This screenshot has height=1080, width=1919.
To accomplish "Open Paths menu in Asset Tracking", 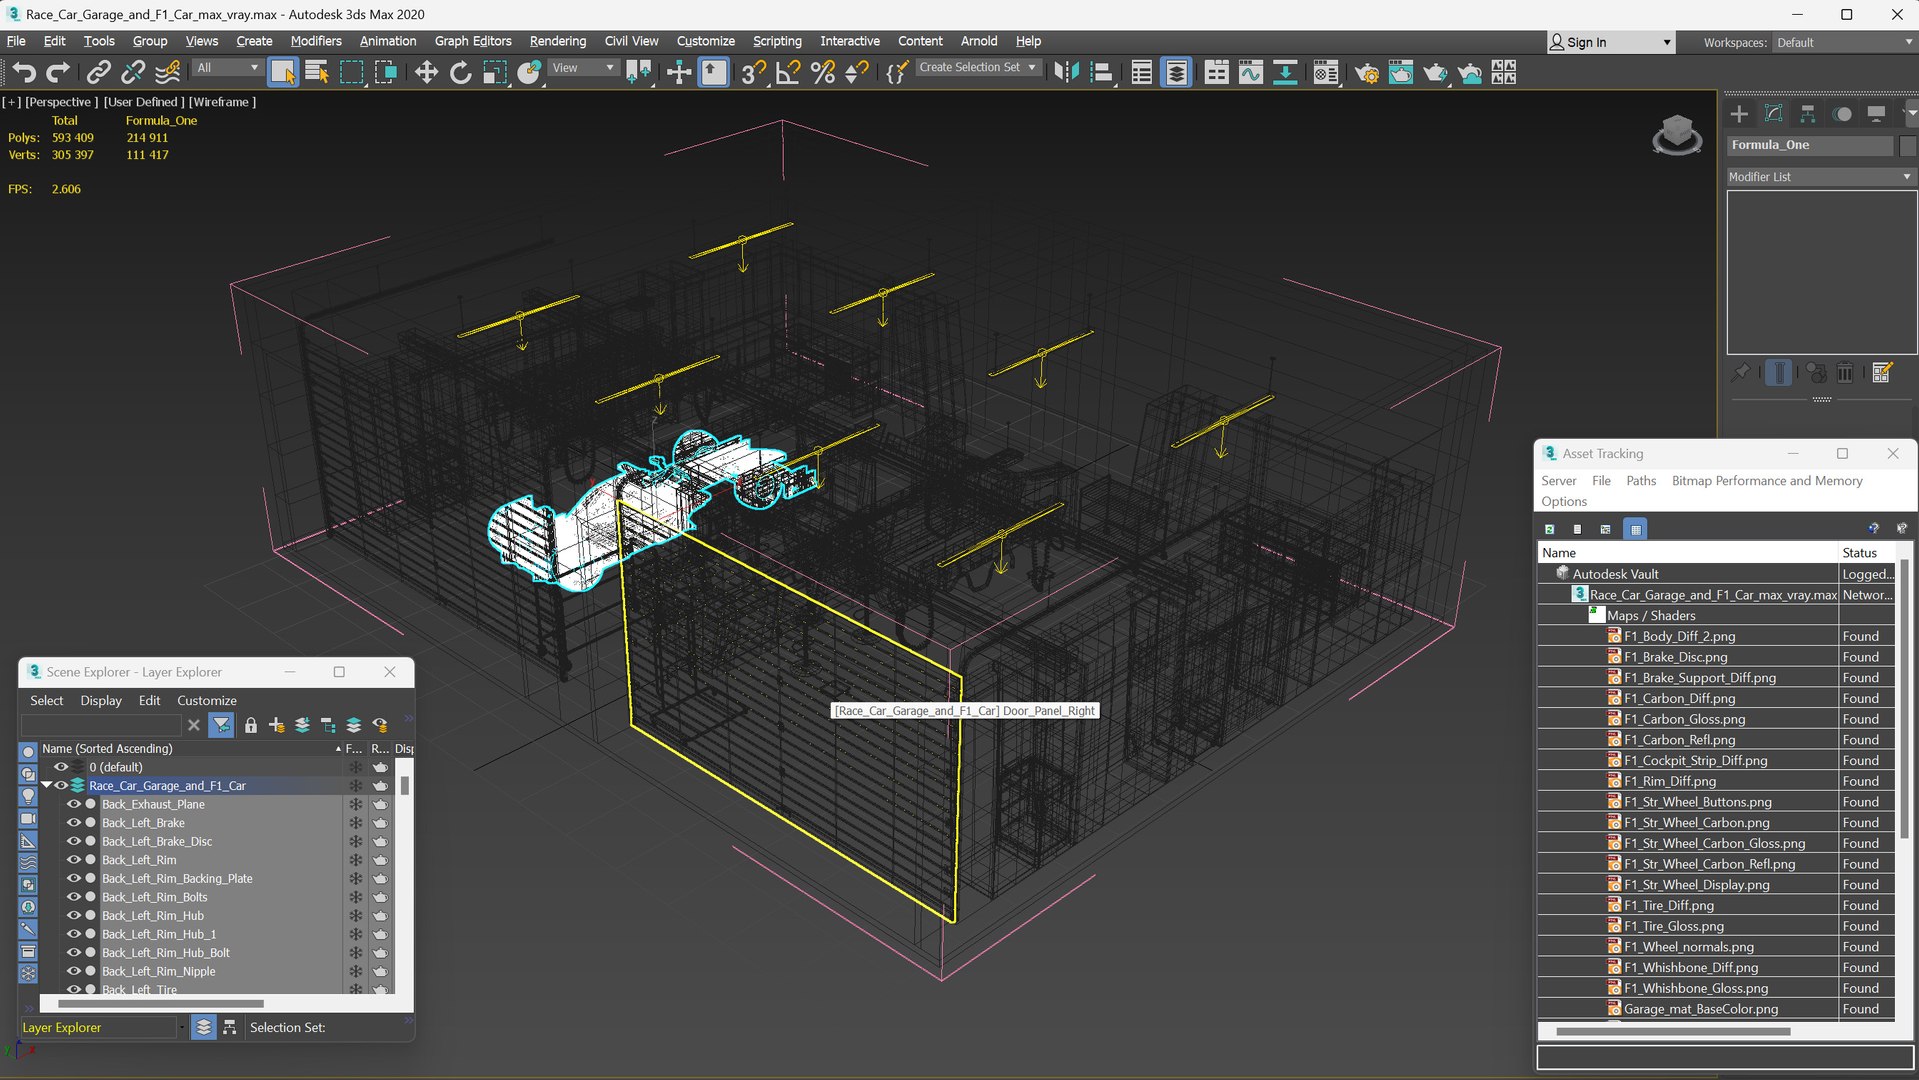I will [x=1641, y=481].
